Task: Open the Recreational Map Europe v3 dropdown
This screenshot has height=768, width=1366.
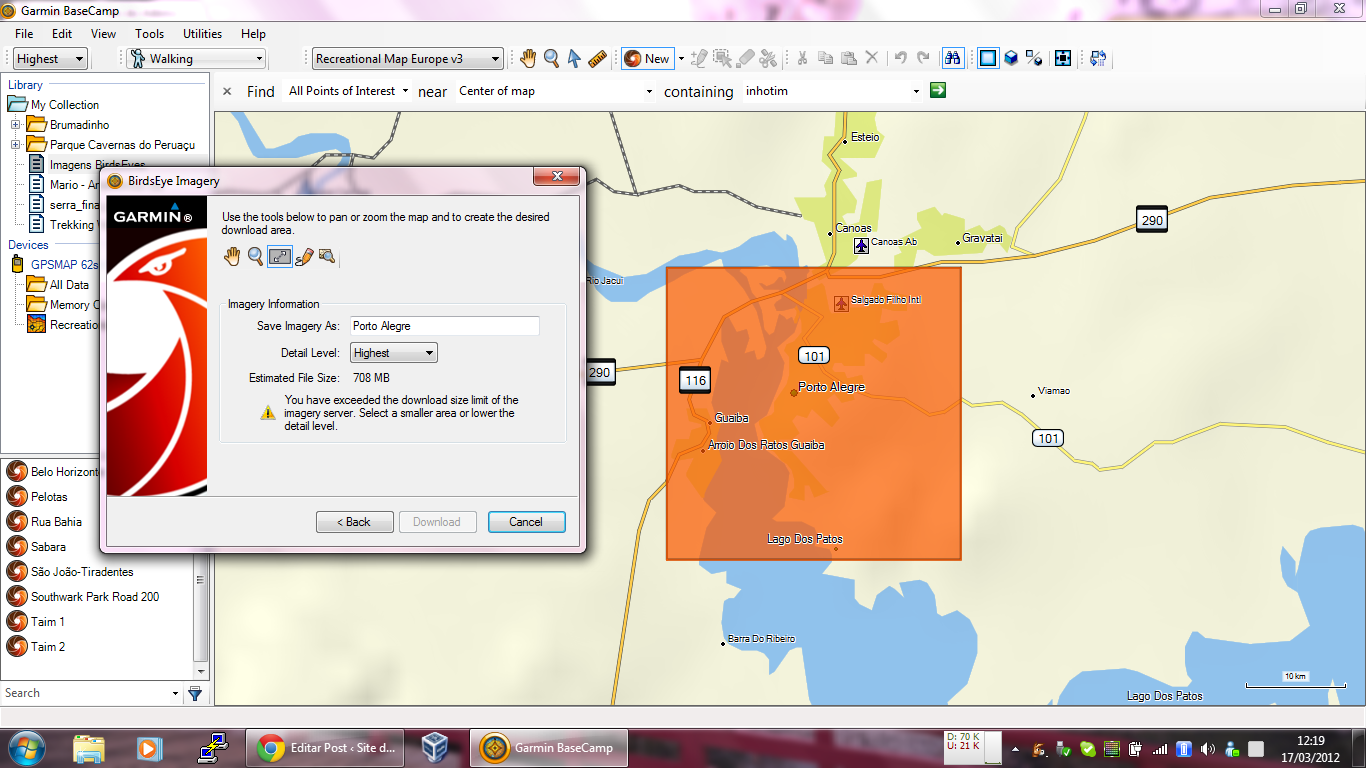Action: [x=407, y=59]
